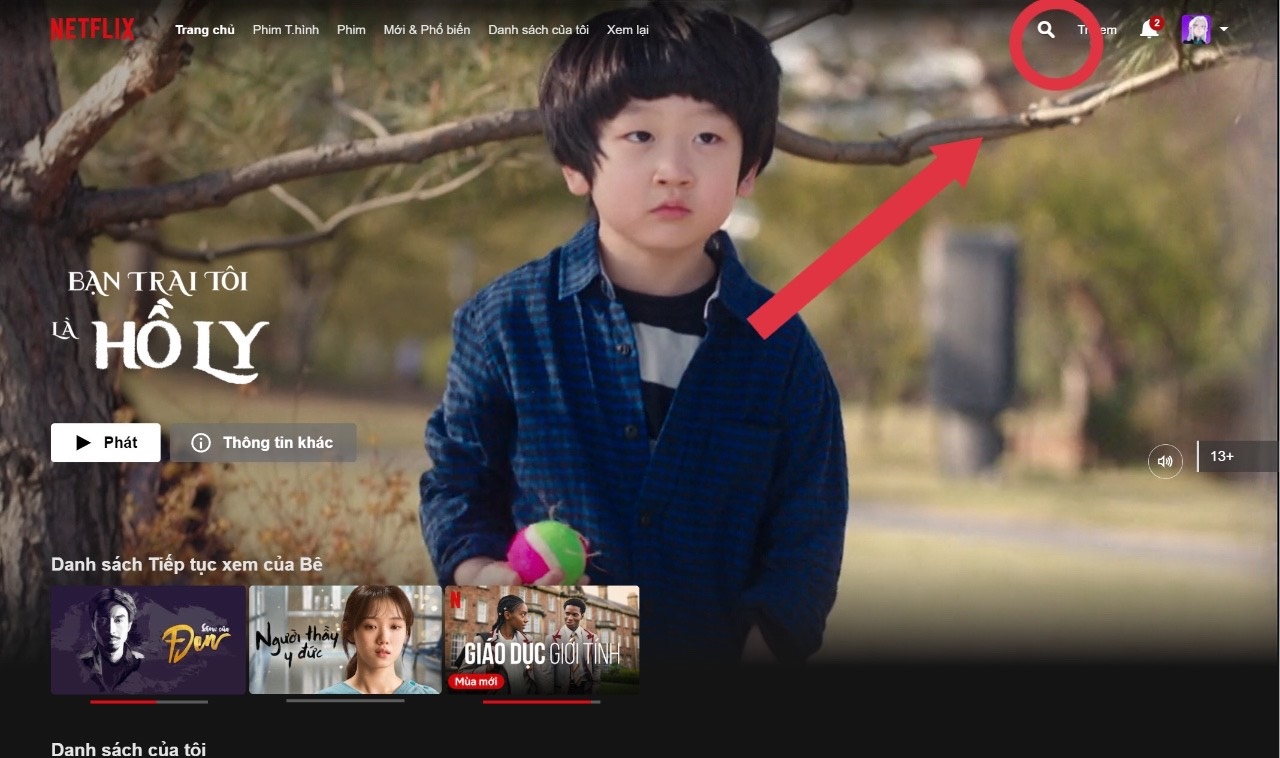Click the Phát play button

coord(106,442)
